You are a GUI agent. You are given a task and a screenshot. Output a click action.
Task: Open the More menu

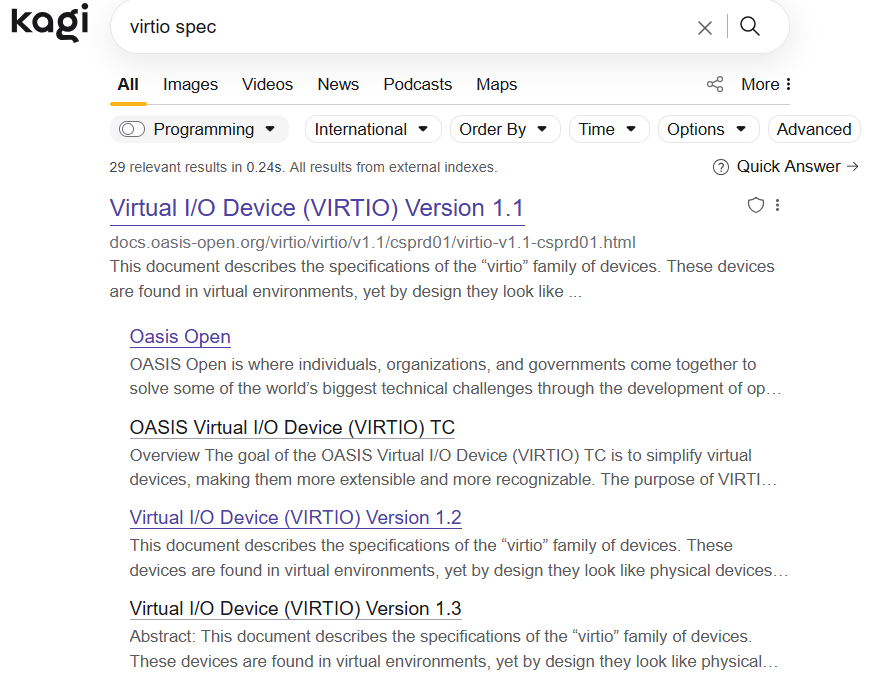[x=766, y=85]
